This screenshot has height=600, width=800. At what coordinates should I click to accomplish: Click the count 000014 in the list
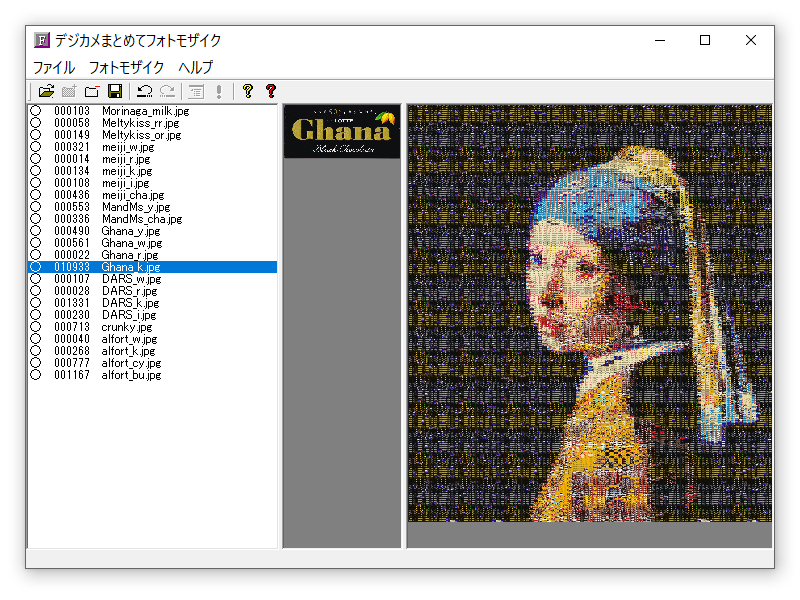[x=72, y=159]
